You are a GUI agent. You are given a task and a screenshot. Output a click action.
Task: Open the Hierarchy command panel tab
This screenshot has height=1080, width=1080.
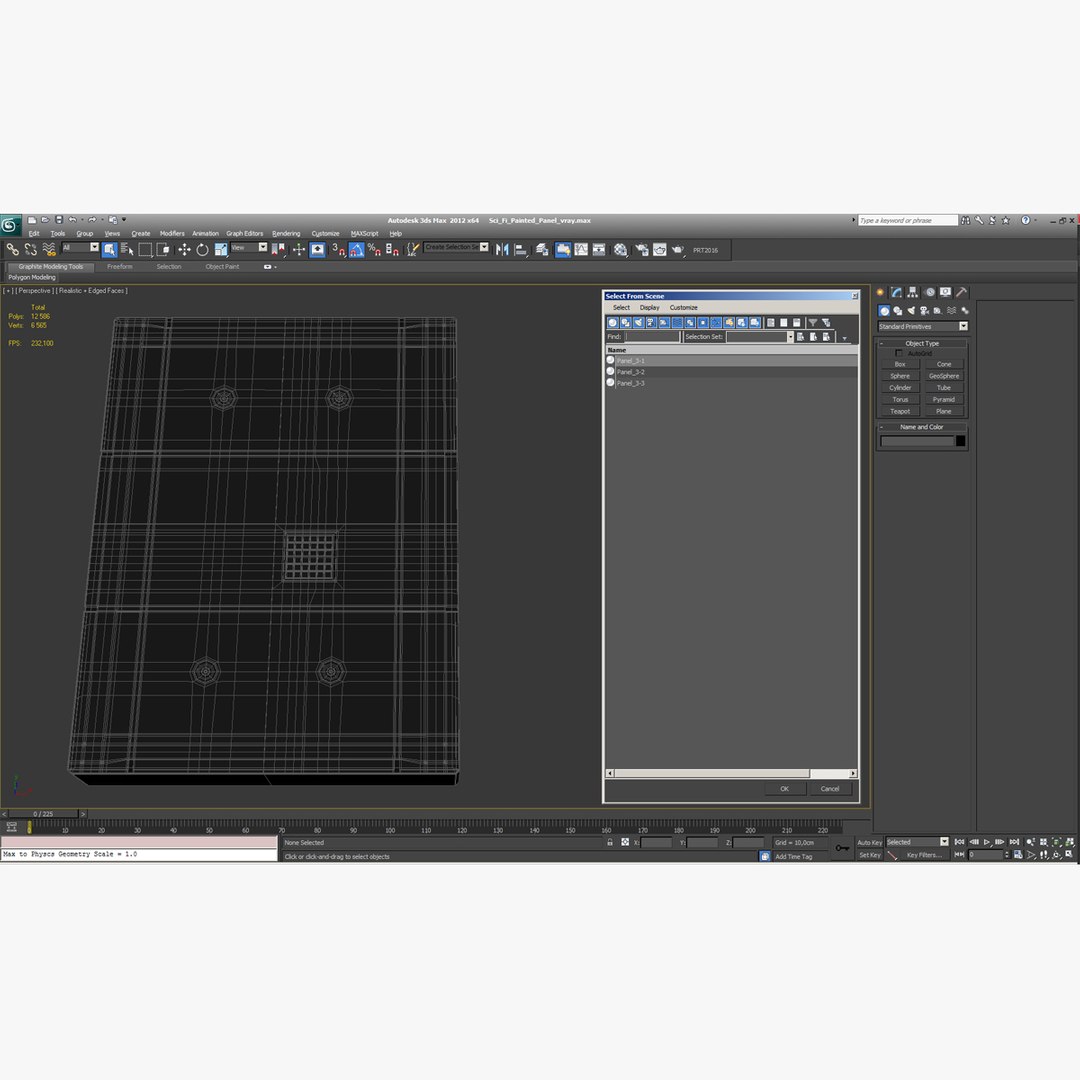click(913, 292)
